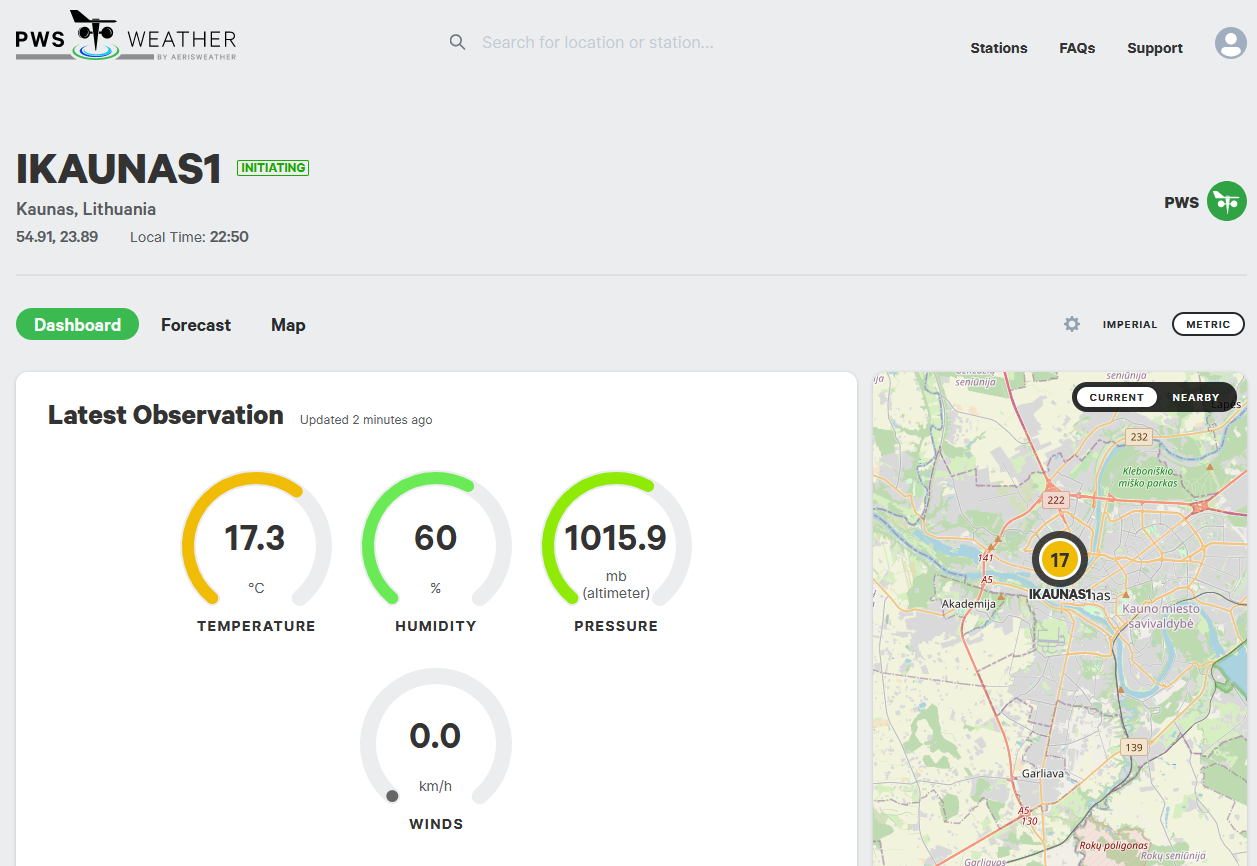Click the PWS label beside station badge
Screen dimensions: 1257x866
click(1181, 202)
